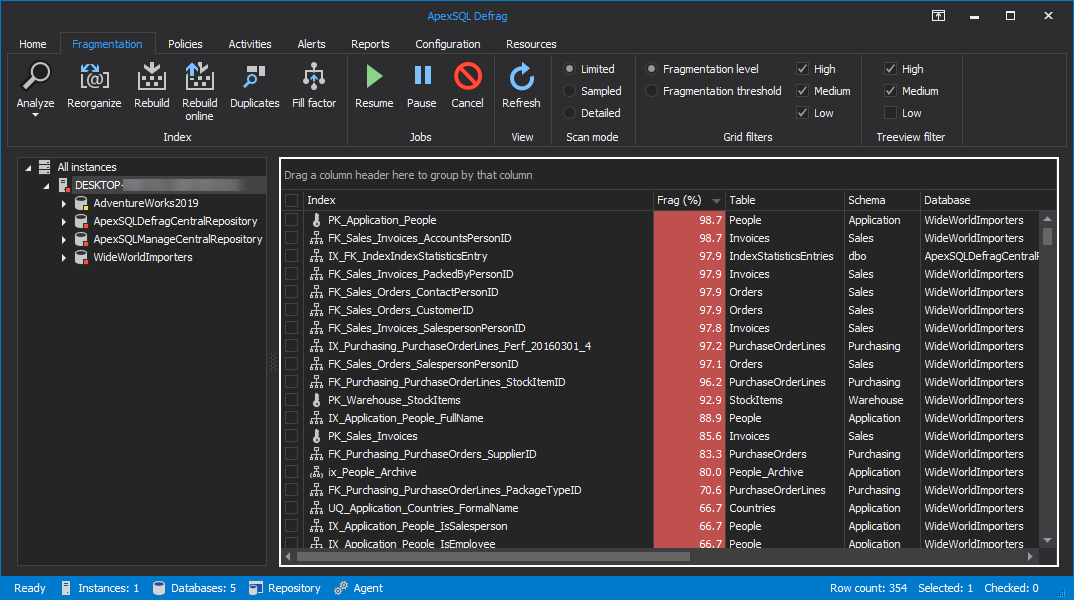This screenshot has width=1074, height=600.
Task: Expand the ApexSQLDefragCentralRepository node
Action: tap(64, 221)
